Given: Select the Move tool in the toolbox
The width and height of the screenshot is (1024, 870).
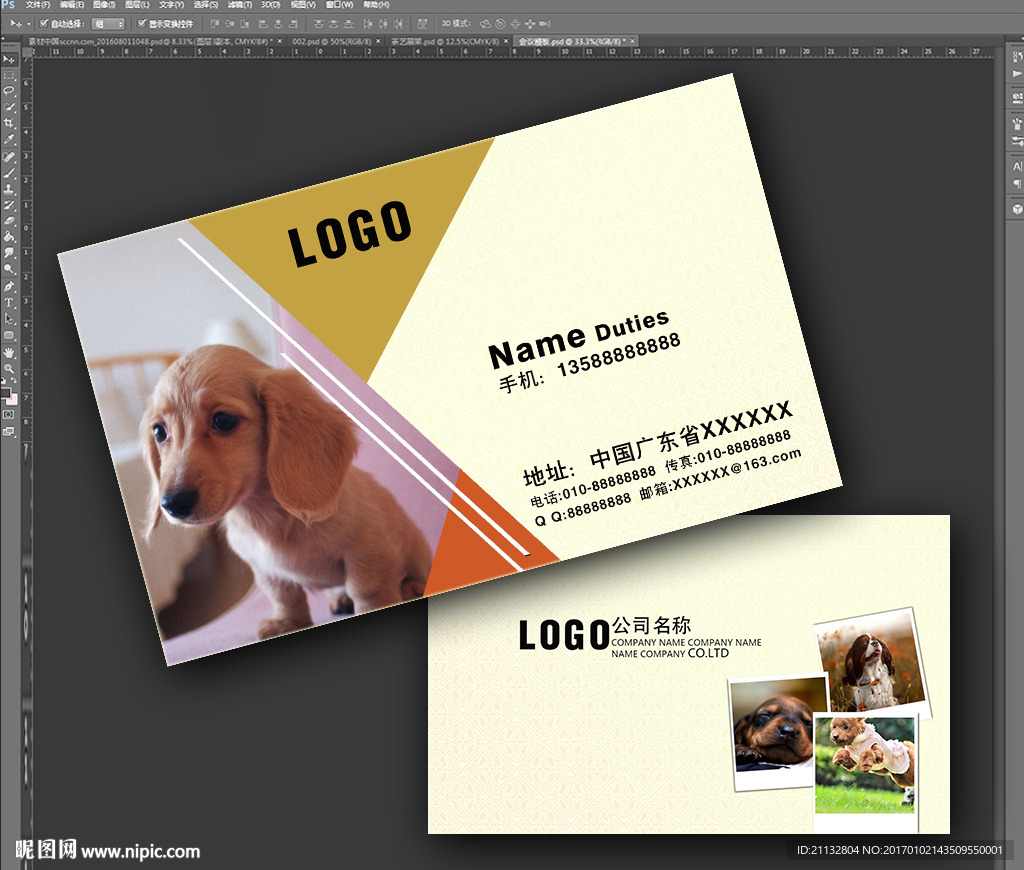Looking at the screenshot, I should click(9, 60).
